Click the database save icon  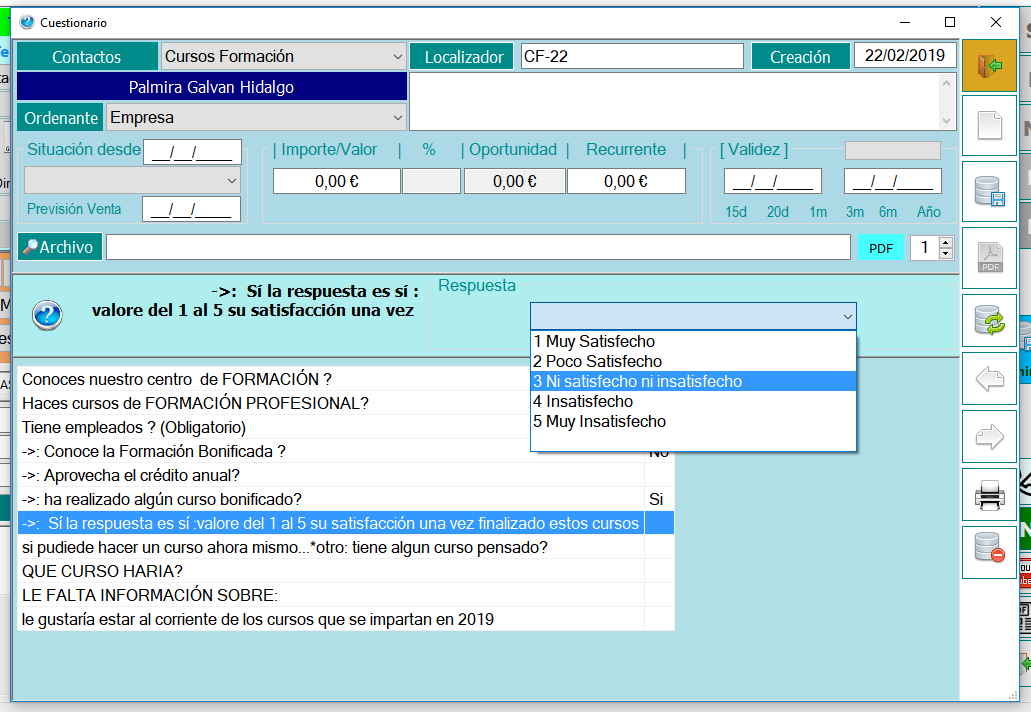[x=989, y=191]
